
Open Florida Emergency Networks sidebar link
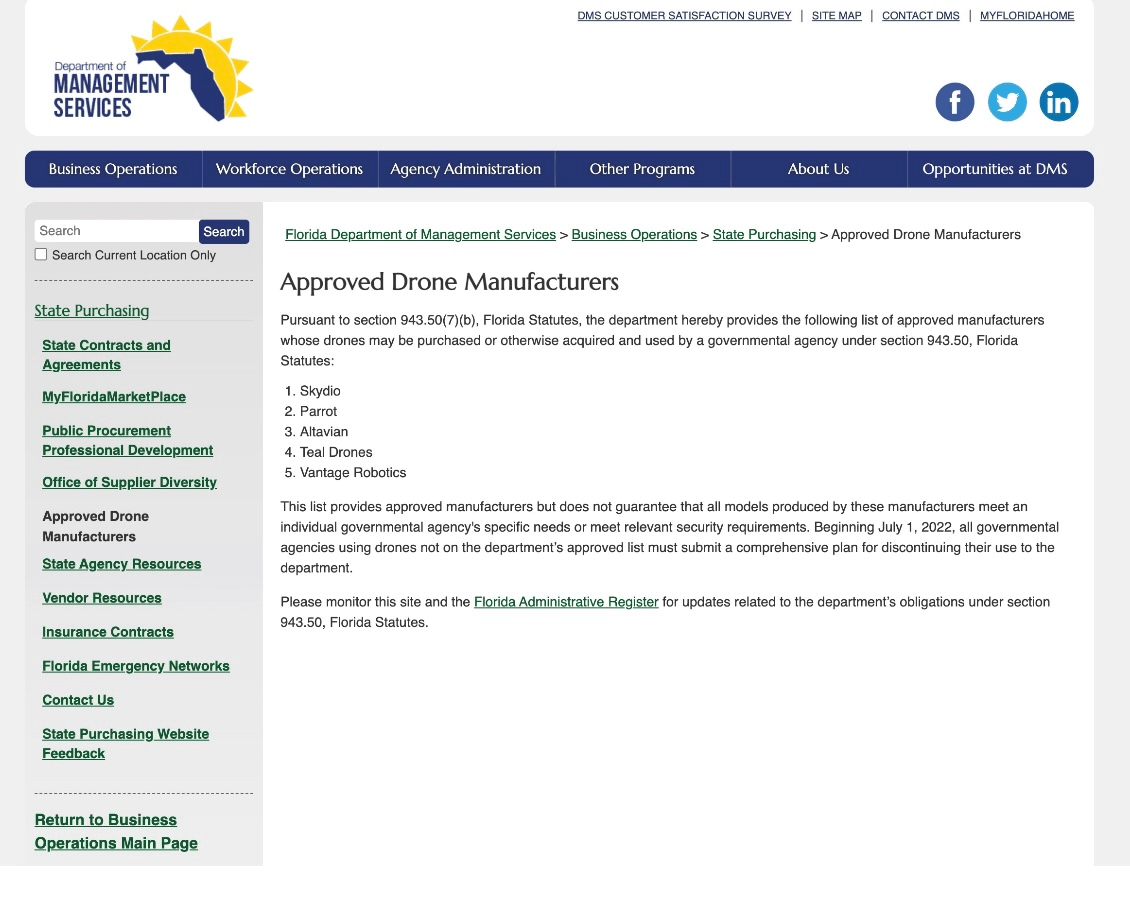[x=136, y=666]
